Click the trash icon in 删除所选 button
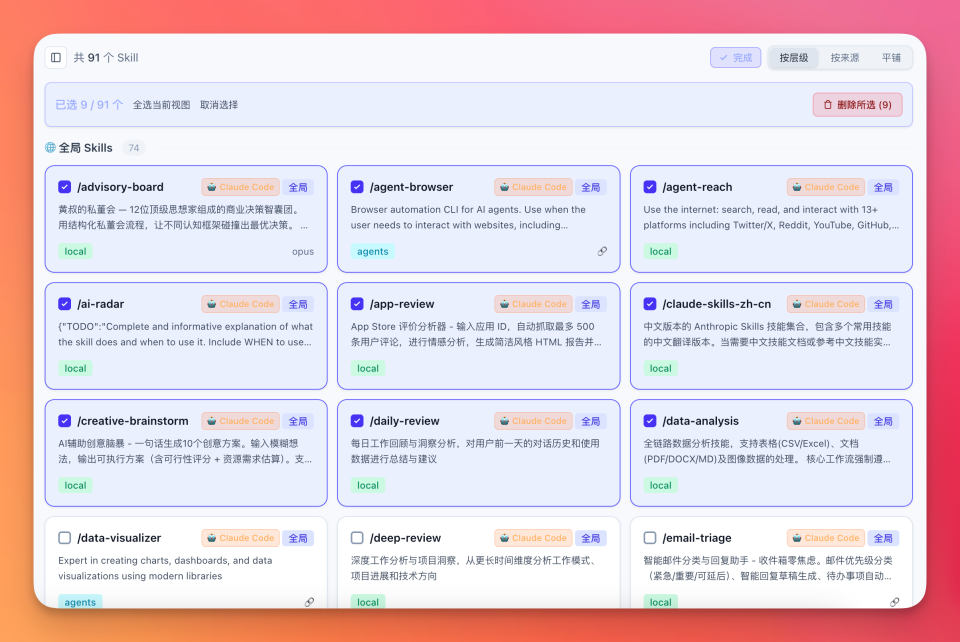Viewport: 960px width, 642px height. 827,104
